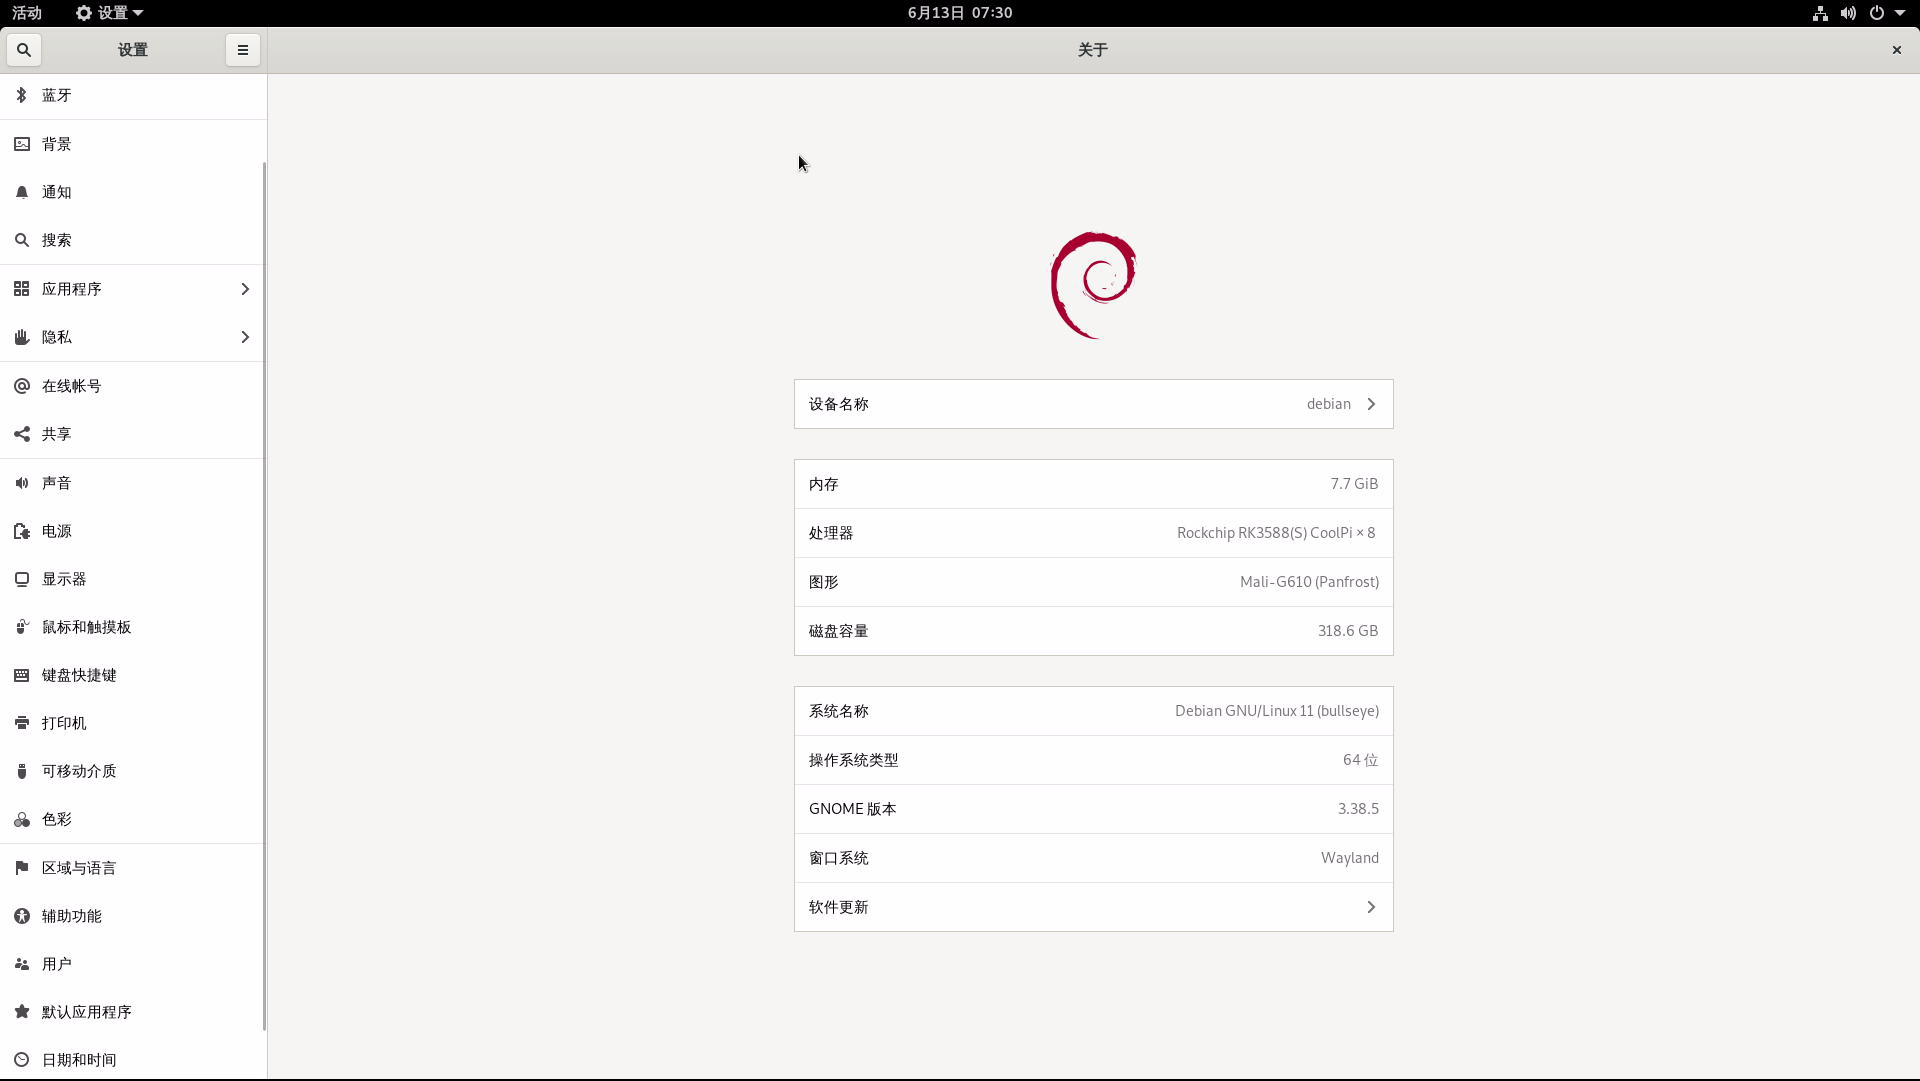Select 显示器 label in sidebar
The image size is (1920, 1081).
[64, 579]
